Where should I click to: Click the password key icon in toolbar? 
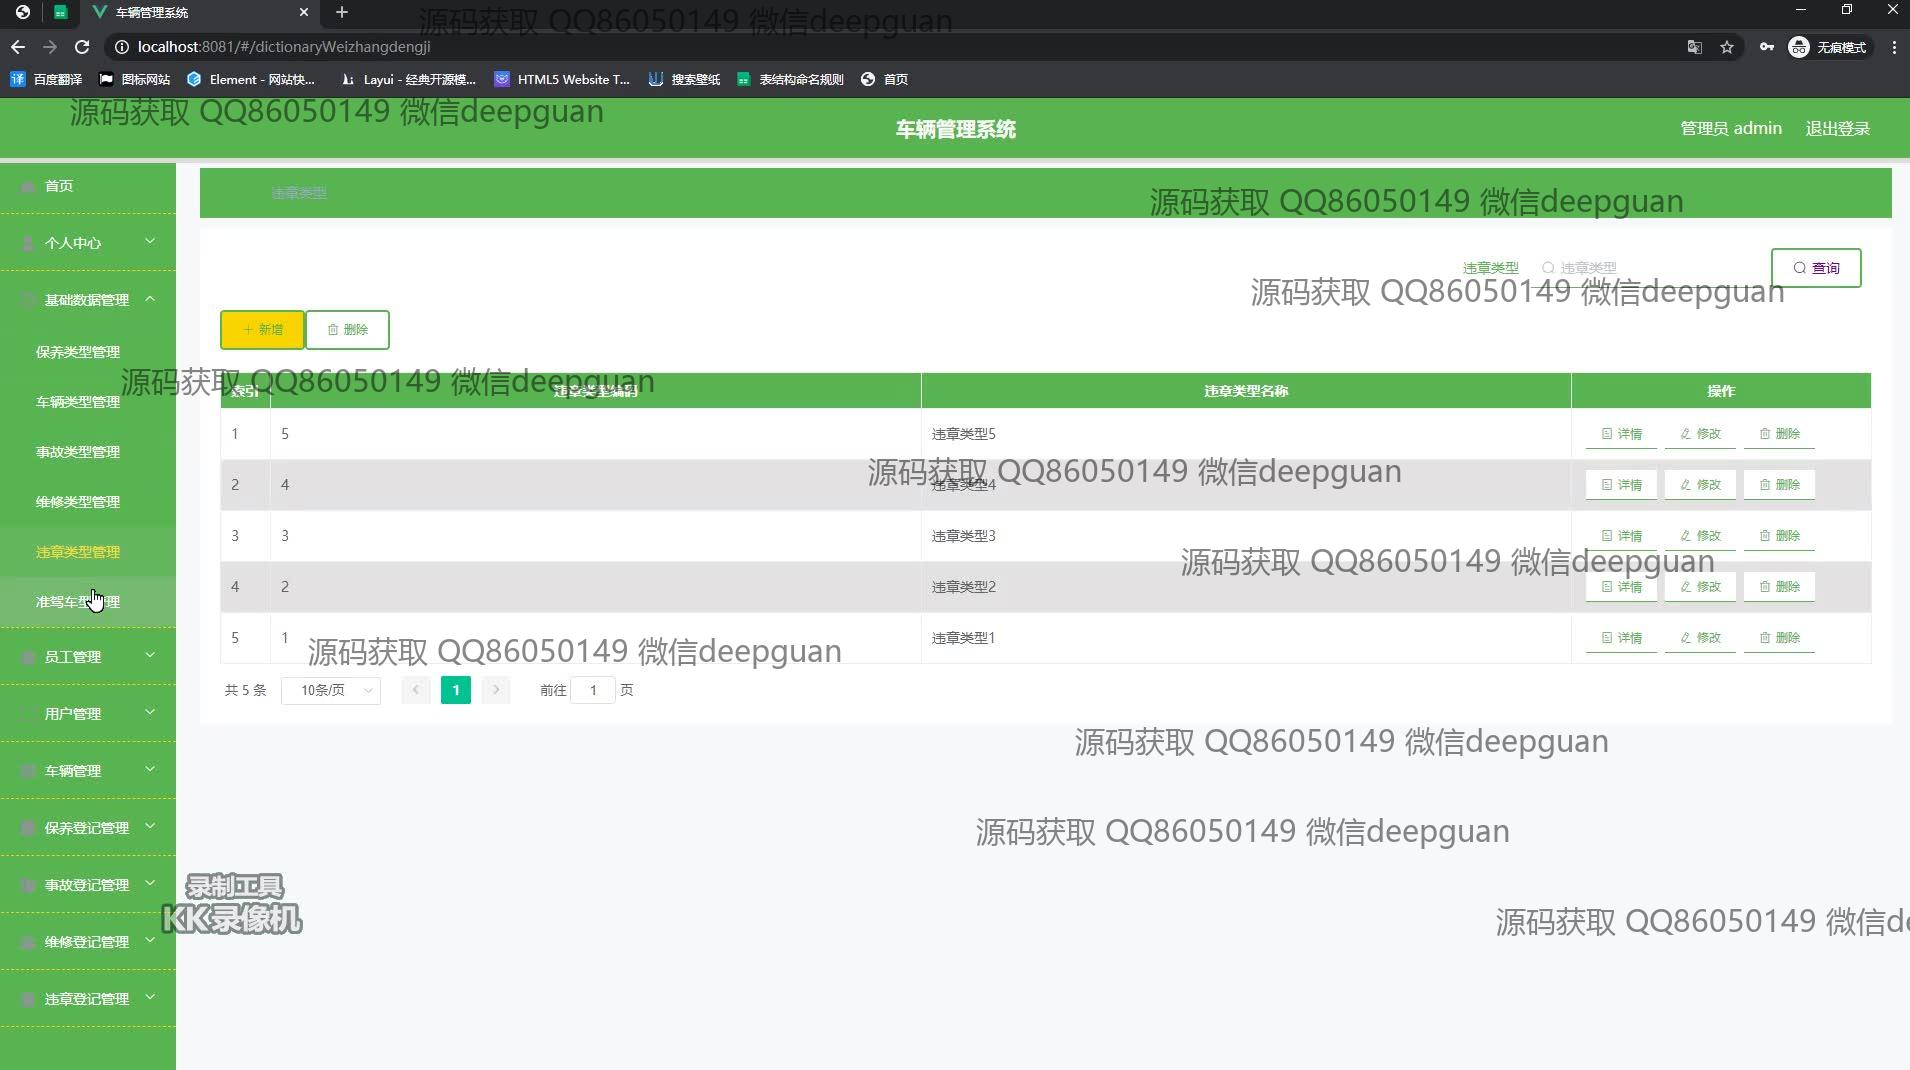[1766, 47]
